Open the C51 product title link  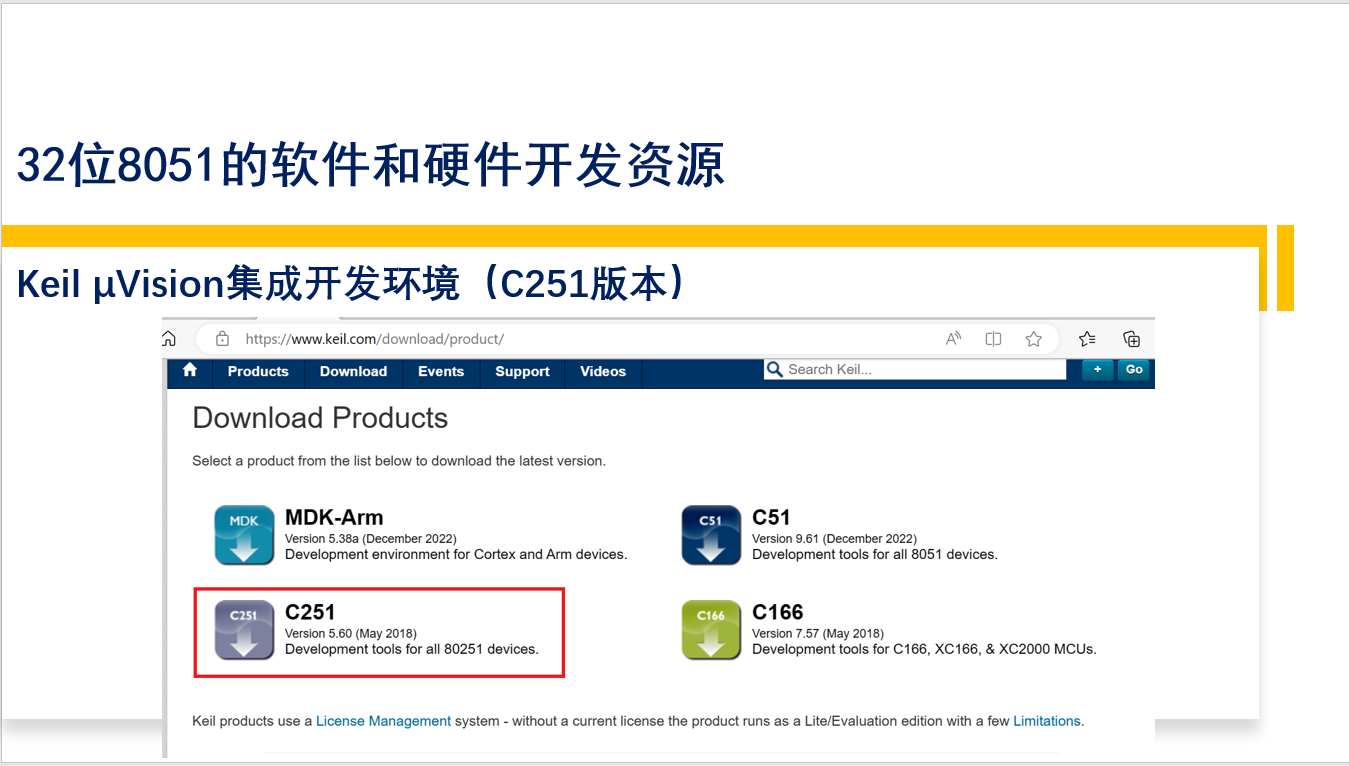coord(771,517)
